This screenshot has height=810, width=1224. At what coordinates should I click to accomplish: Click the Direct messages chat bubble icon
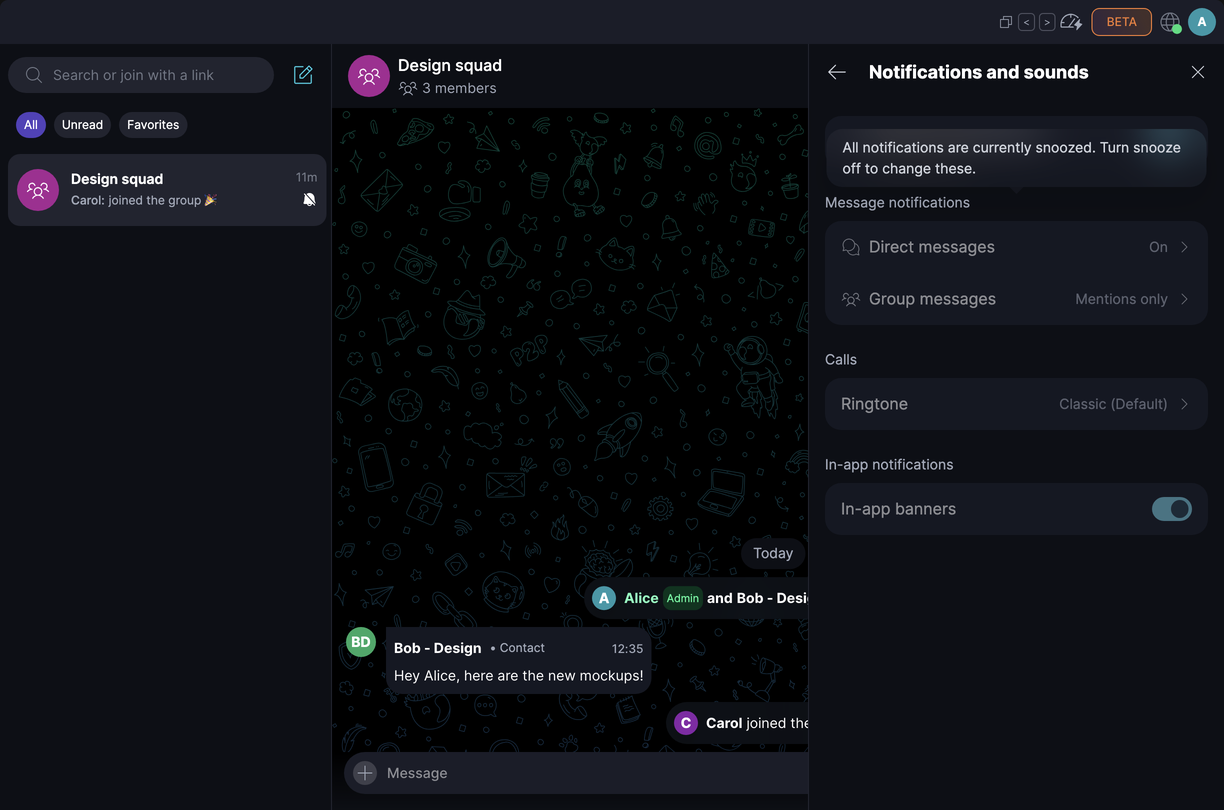click(851, 247)
